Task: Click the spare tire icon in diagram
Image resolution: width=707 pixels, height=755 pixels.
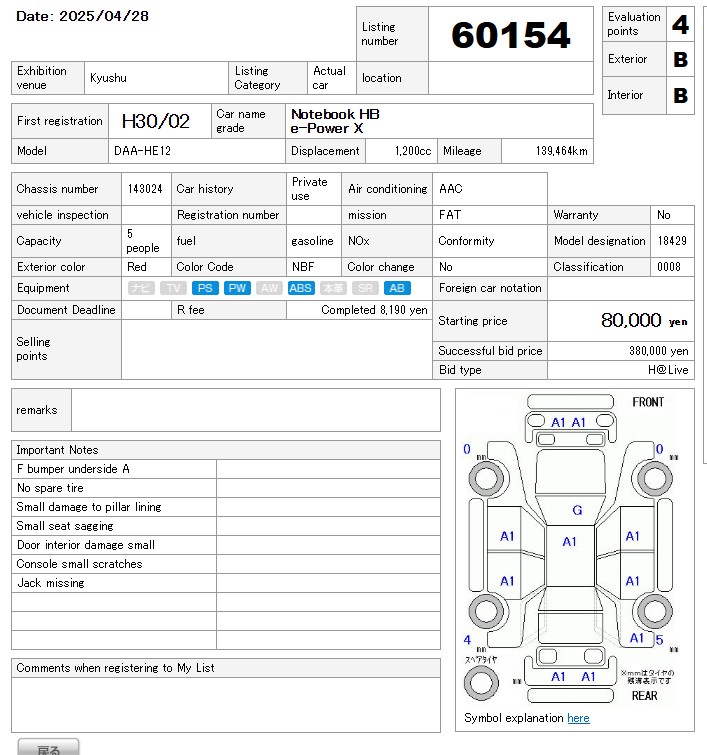Action: pos(481,682)
